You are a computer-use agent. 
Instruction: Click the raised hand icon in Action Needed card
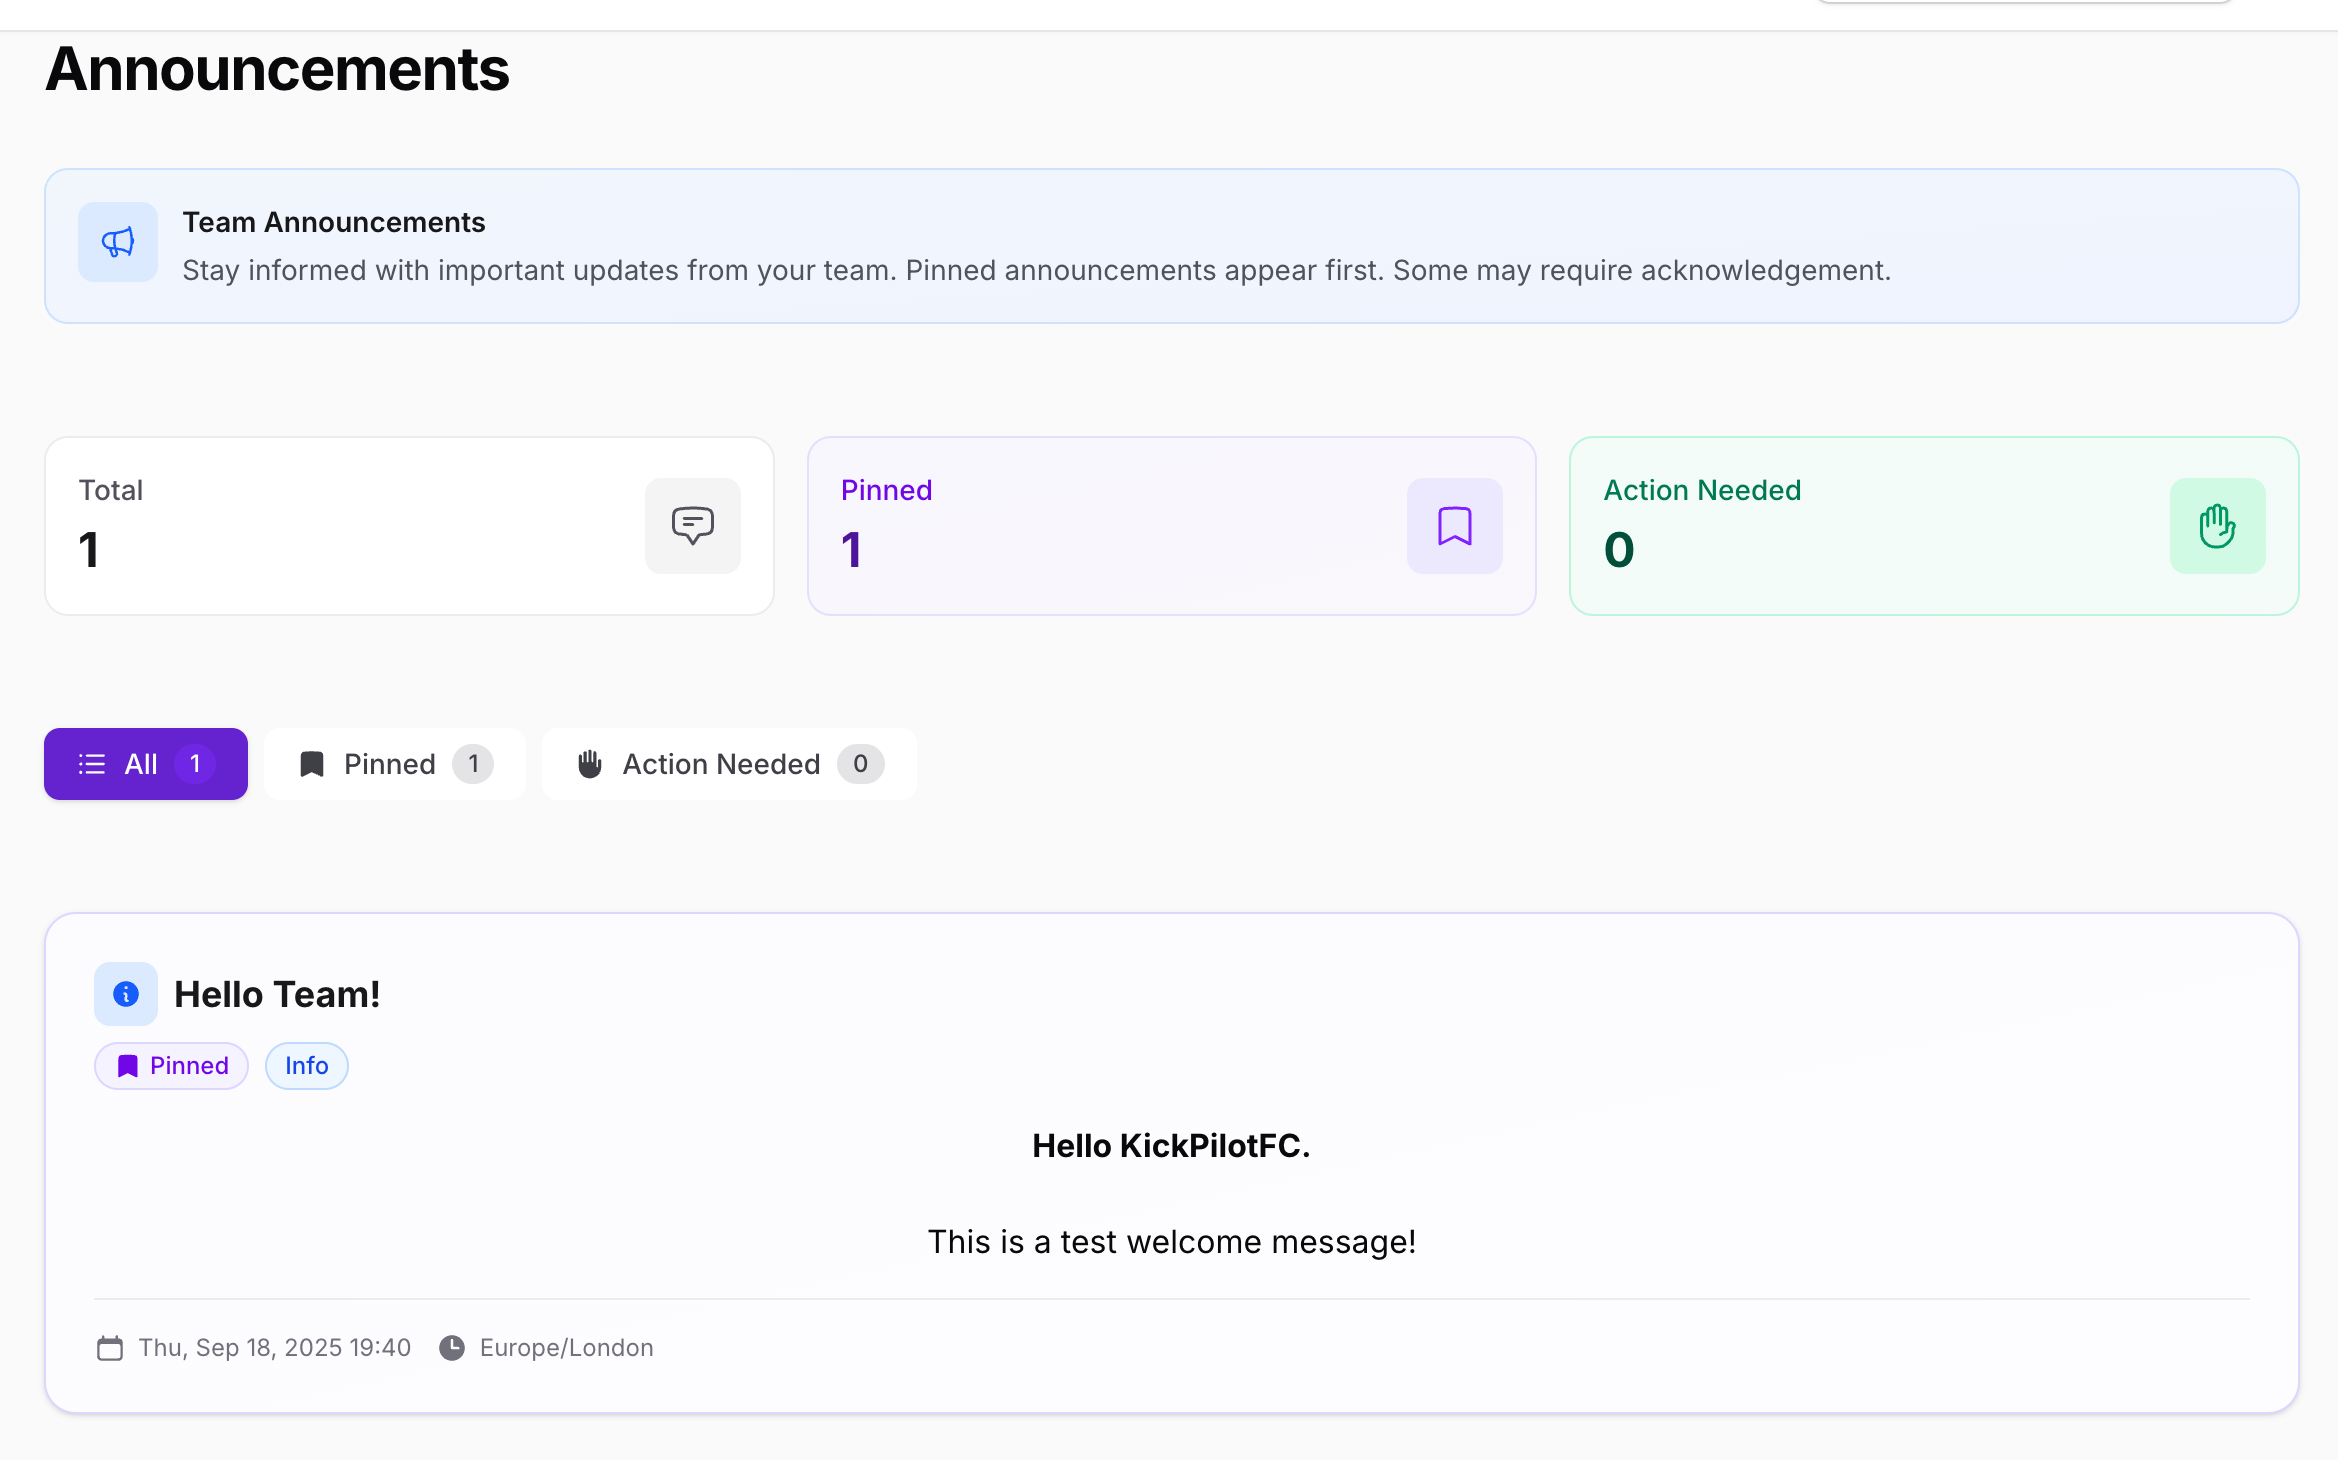2217,526
